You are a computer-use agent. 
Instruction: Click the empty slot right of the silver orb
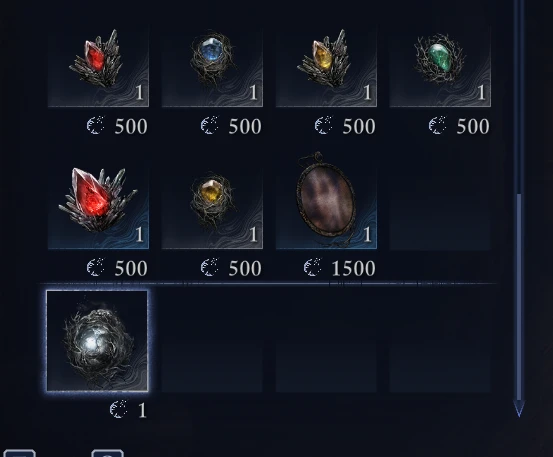(x=212, y=341)
